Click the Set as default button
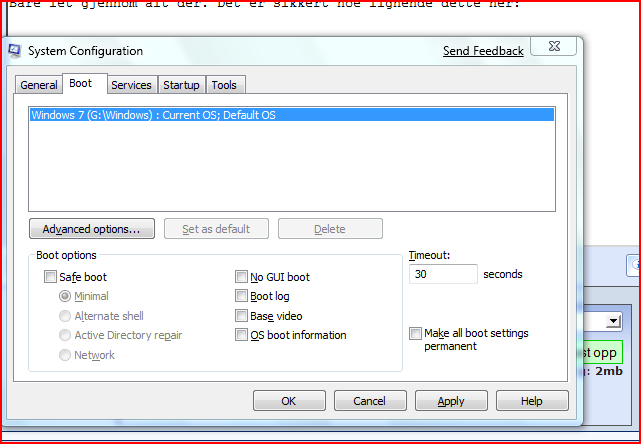Screen dimensions: 641x444 216,229
